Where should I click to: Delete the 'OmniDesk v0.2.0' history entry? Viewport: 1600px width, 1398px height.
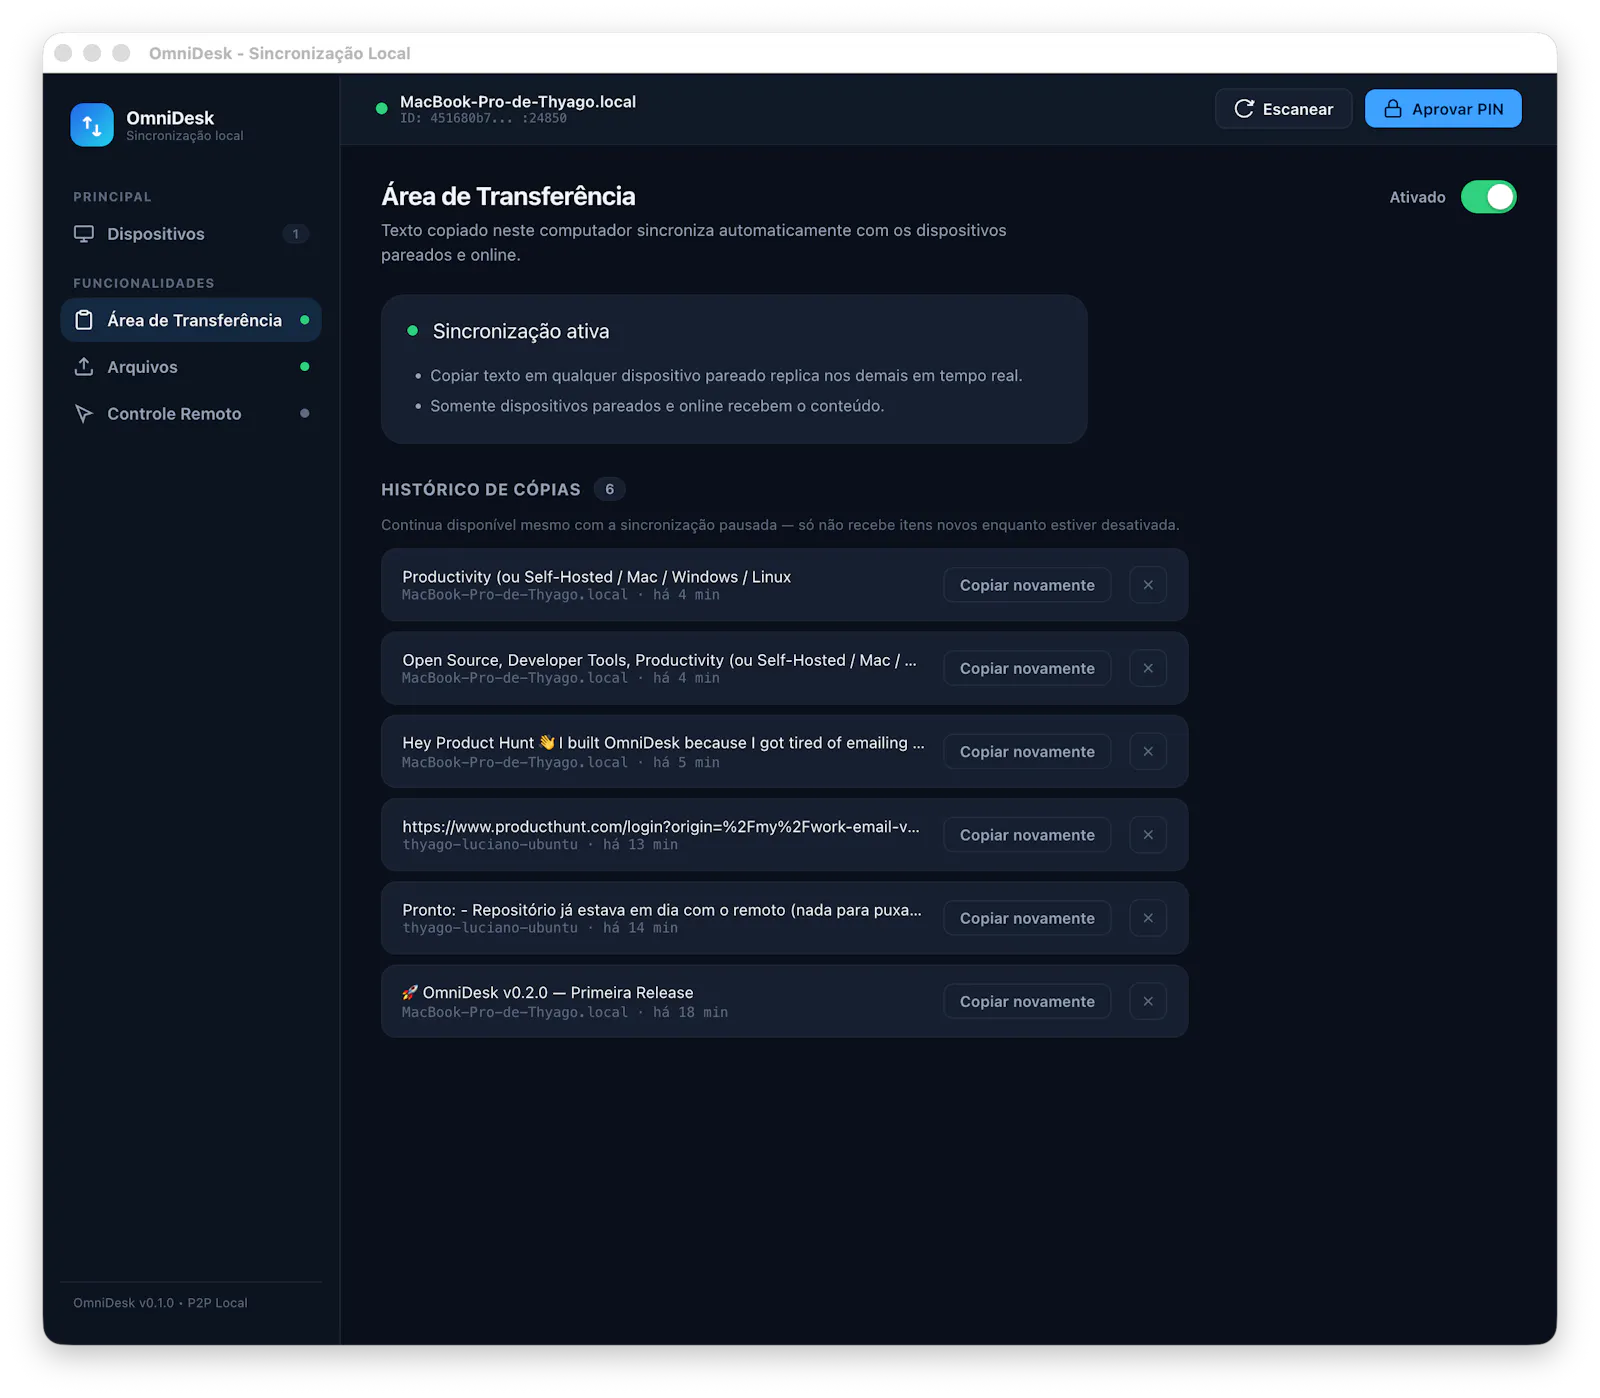click(1148, 1001)
